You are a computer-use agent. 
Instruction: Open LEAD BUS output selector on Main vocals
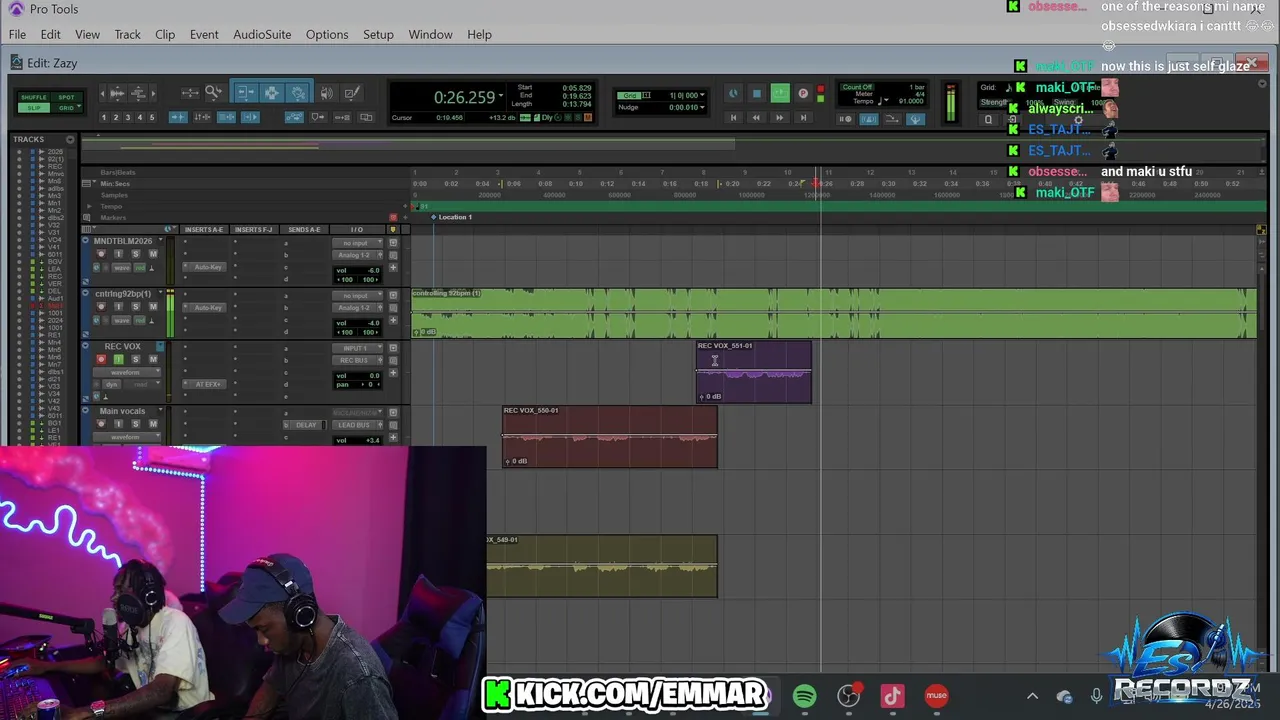[357, 425]
